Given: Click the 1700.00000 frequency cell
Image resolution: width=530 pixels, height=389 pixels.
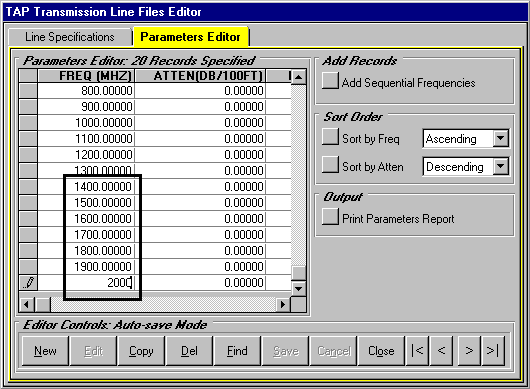Looking at the screenshot, I should coord(86,235).
